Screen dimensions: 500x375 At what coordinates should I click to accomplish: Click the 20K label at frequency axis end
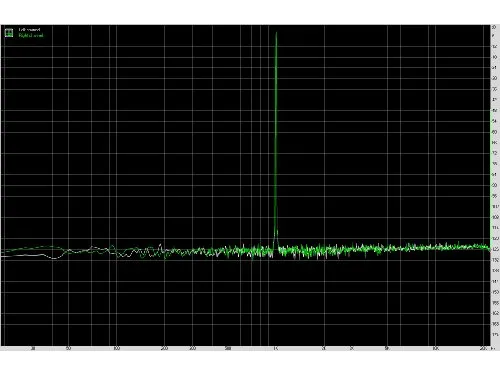point(483,349)
